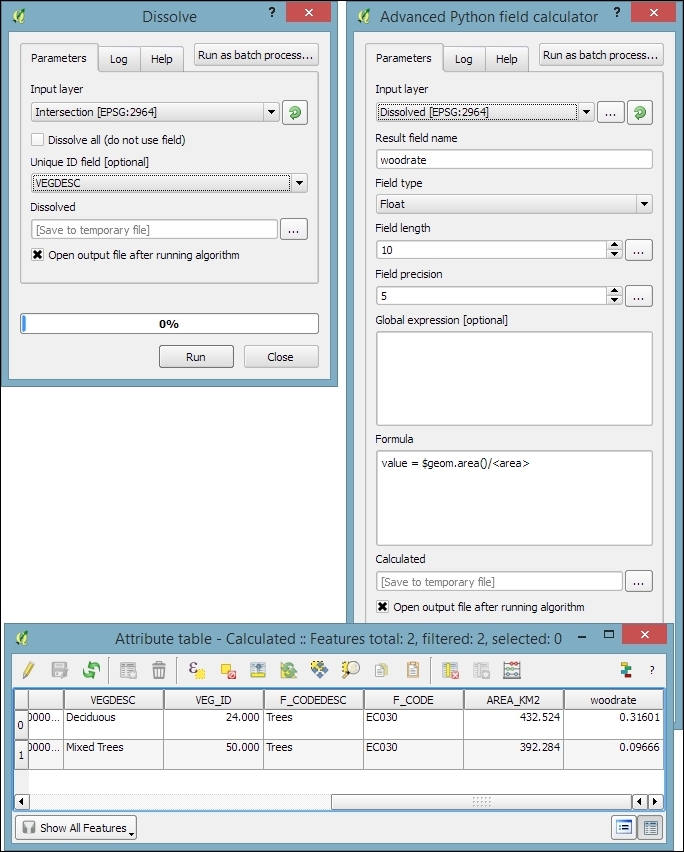684x852 pixels.
Task: Paste from clipboard icon
Action: pyautogui.click(x=413, y=670)
